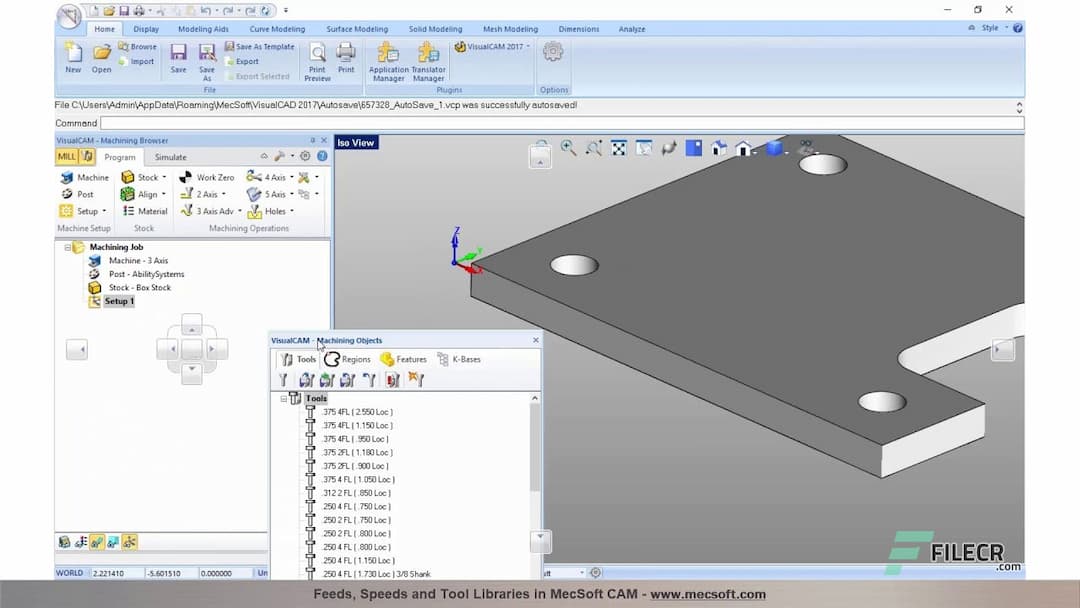The height and width of the screenshot is (608, 1080).
Task: Open the Curve Modeling ribbon menu
Action: click(x=277, y=29)
